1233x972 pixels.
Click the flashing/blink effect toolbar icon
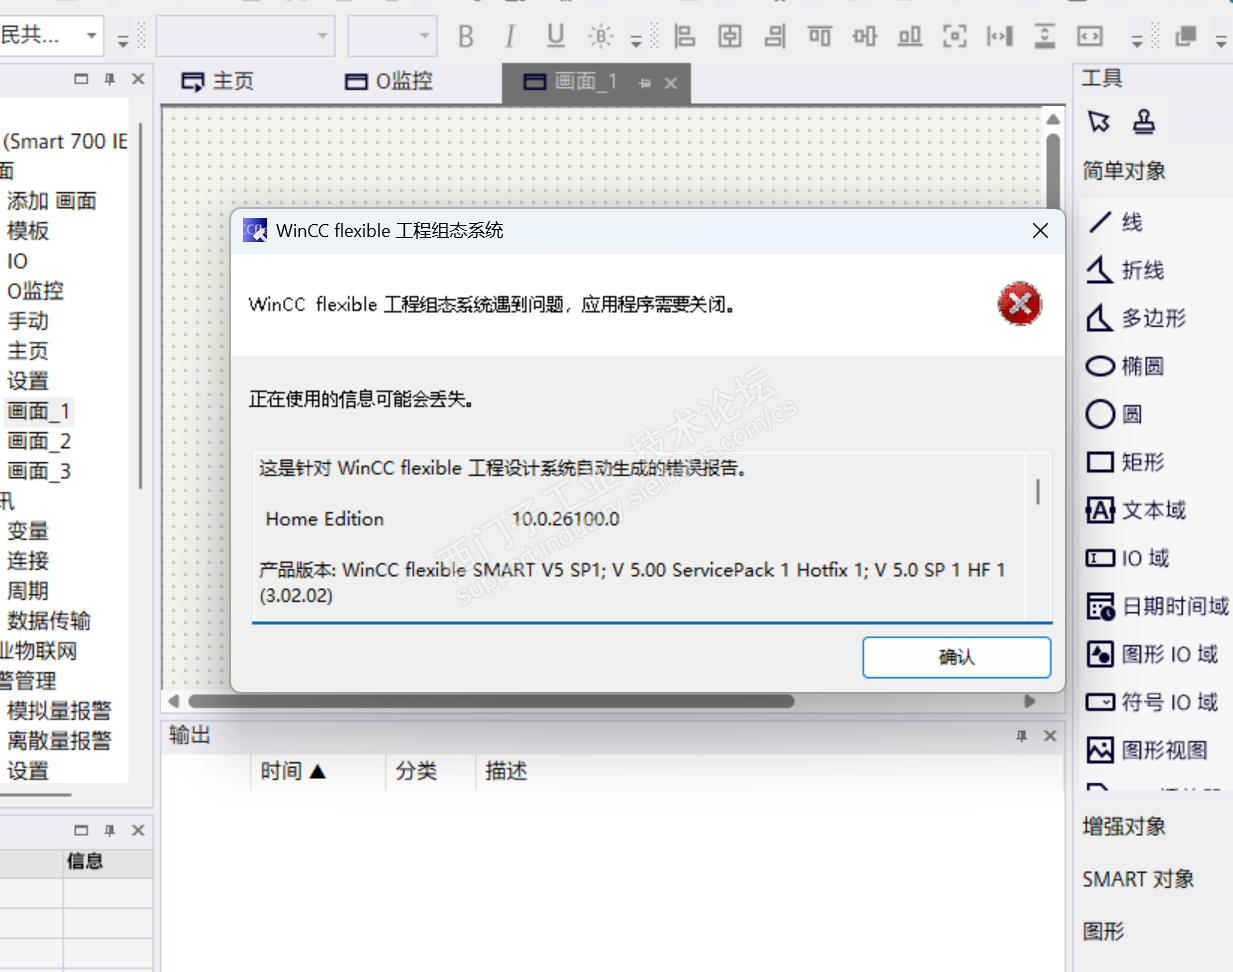click(x=601, y=37)
